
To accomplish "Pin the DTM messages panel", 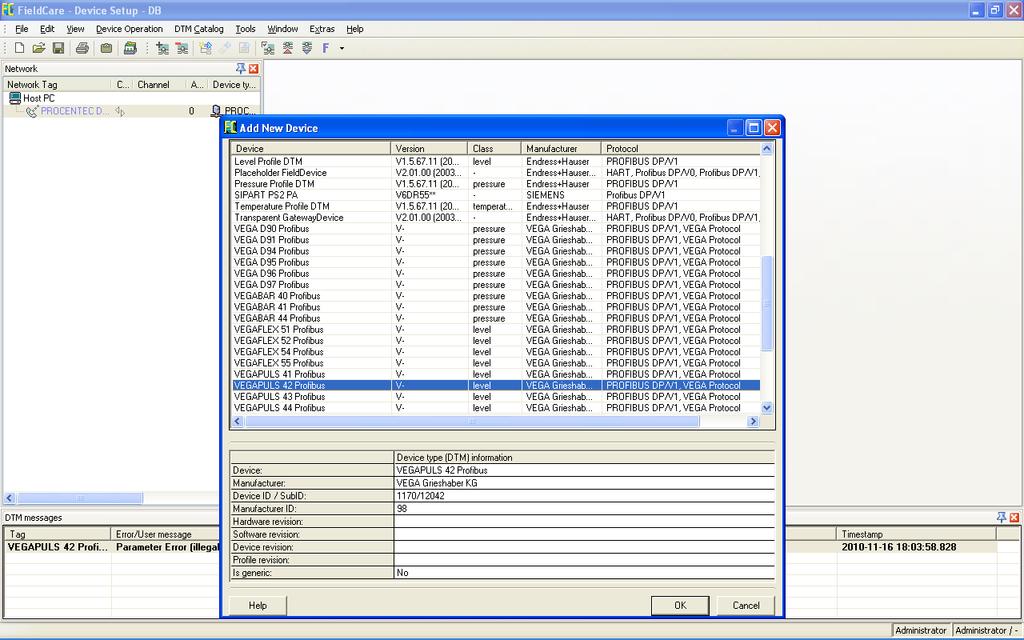I will coord(1001,517).
